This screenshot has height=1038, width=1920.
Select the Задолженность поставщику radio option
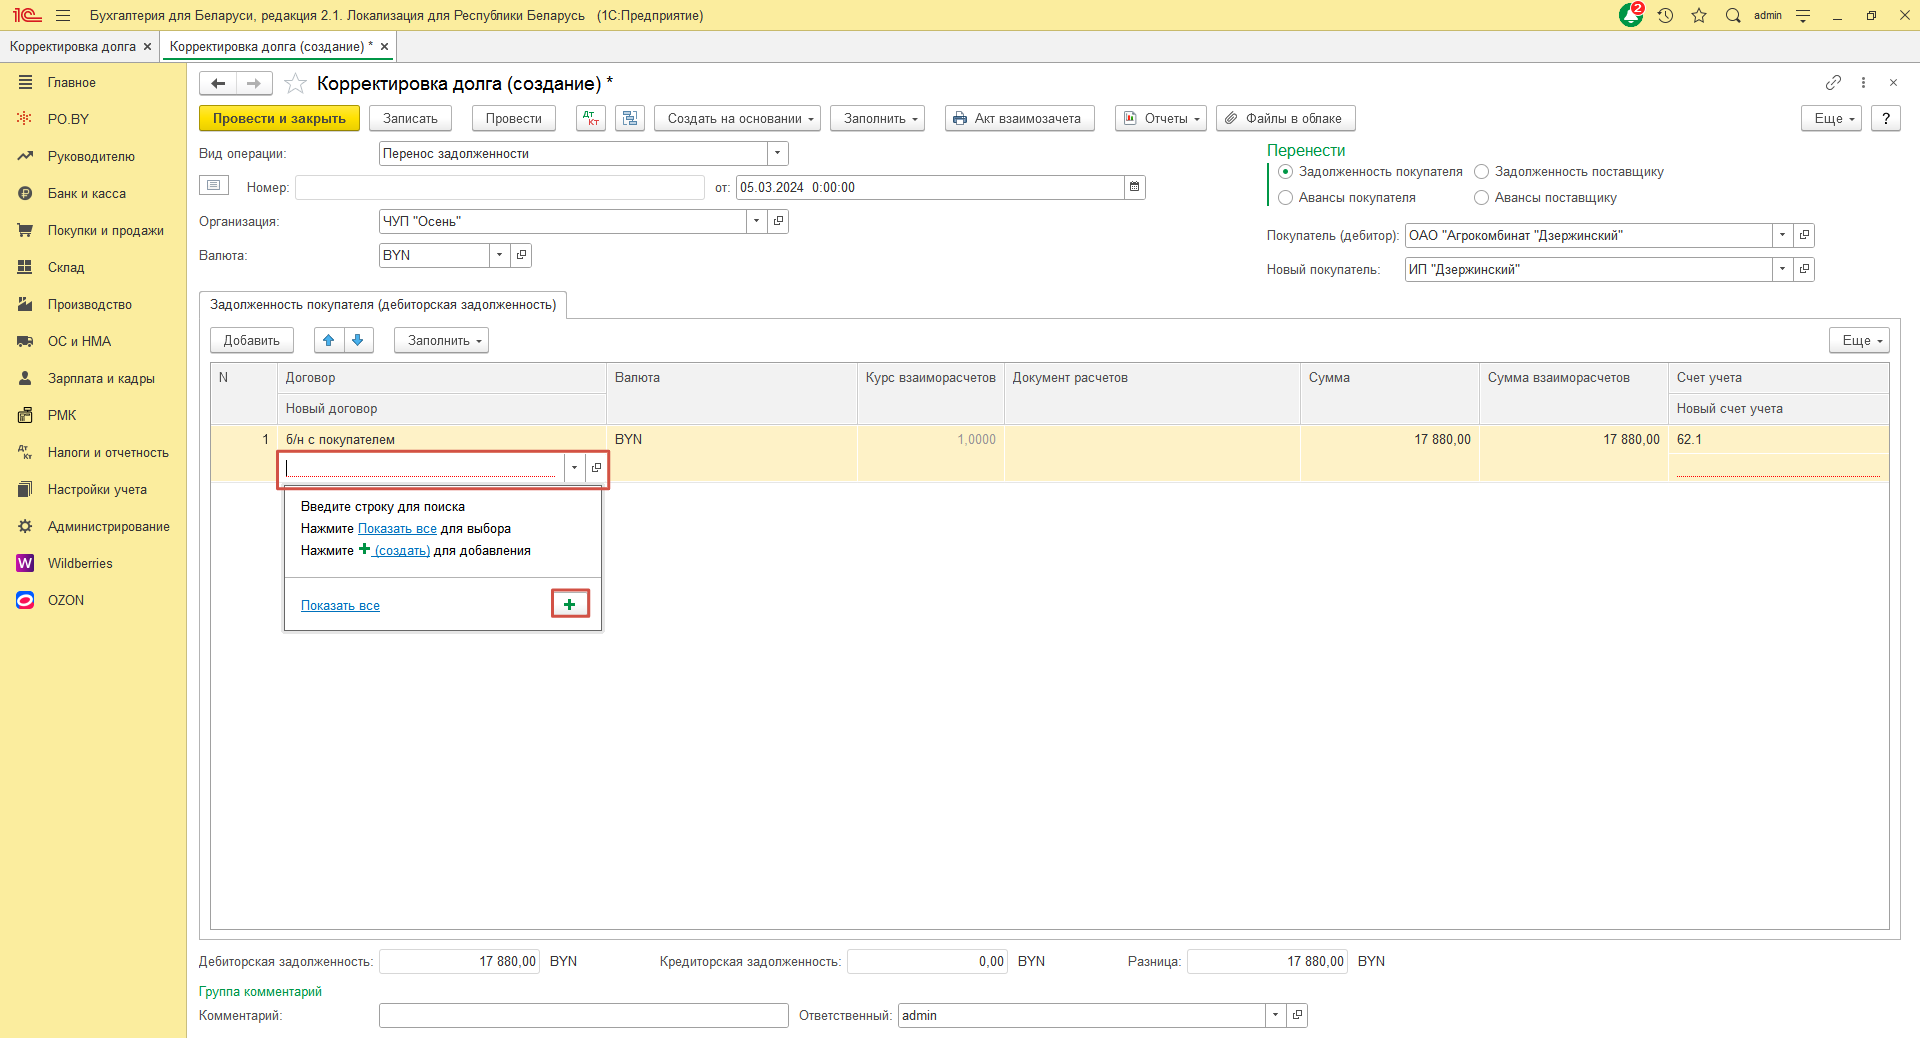point(1482,172)
